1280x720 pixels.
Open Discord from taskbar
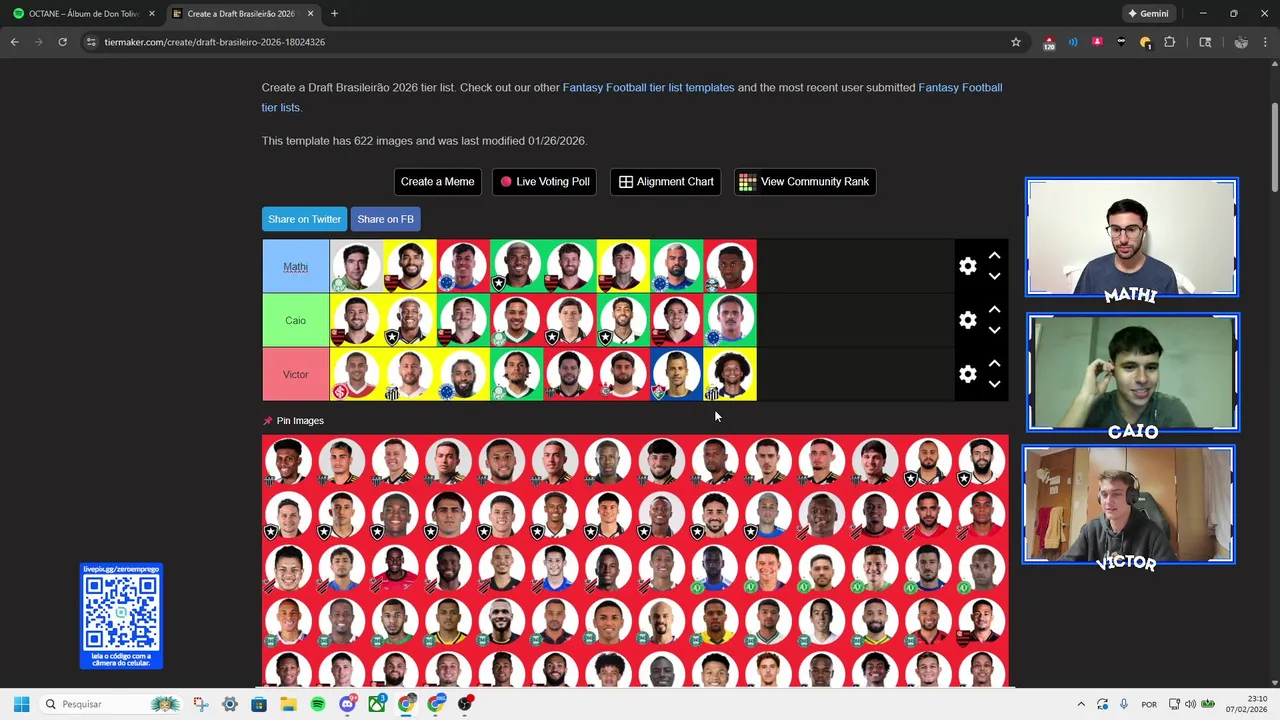(x=347, y=704)
